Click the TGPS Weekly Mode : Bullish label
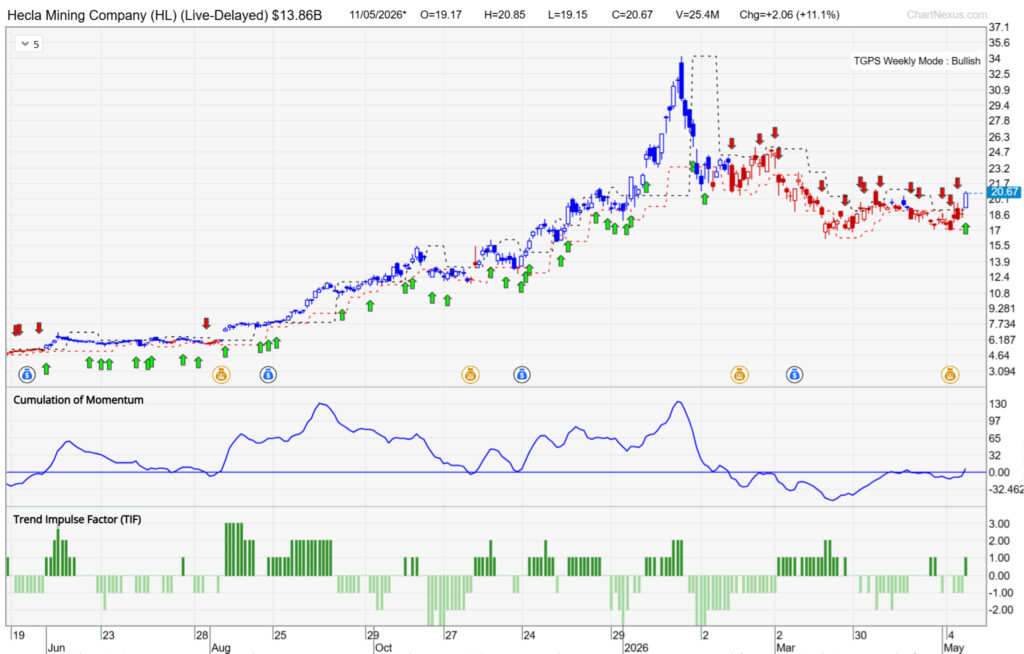Viewport: 1024px width, 654px height. coord(917,61)
